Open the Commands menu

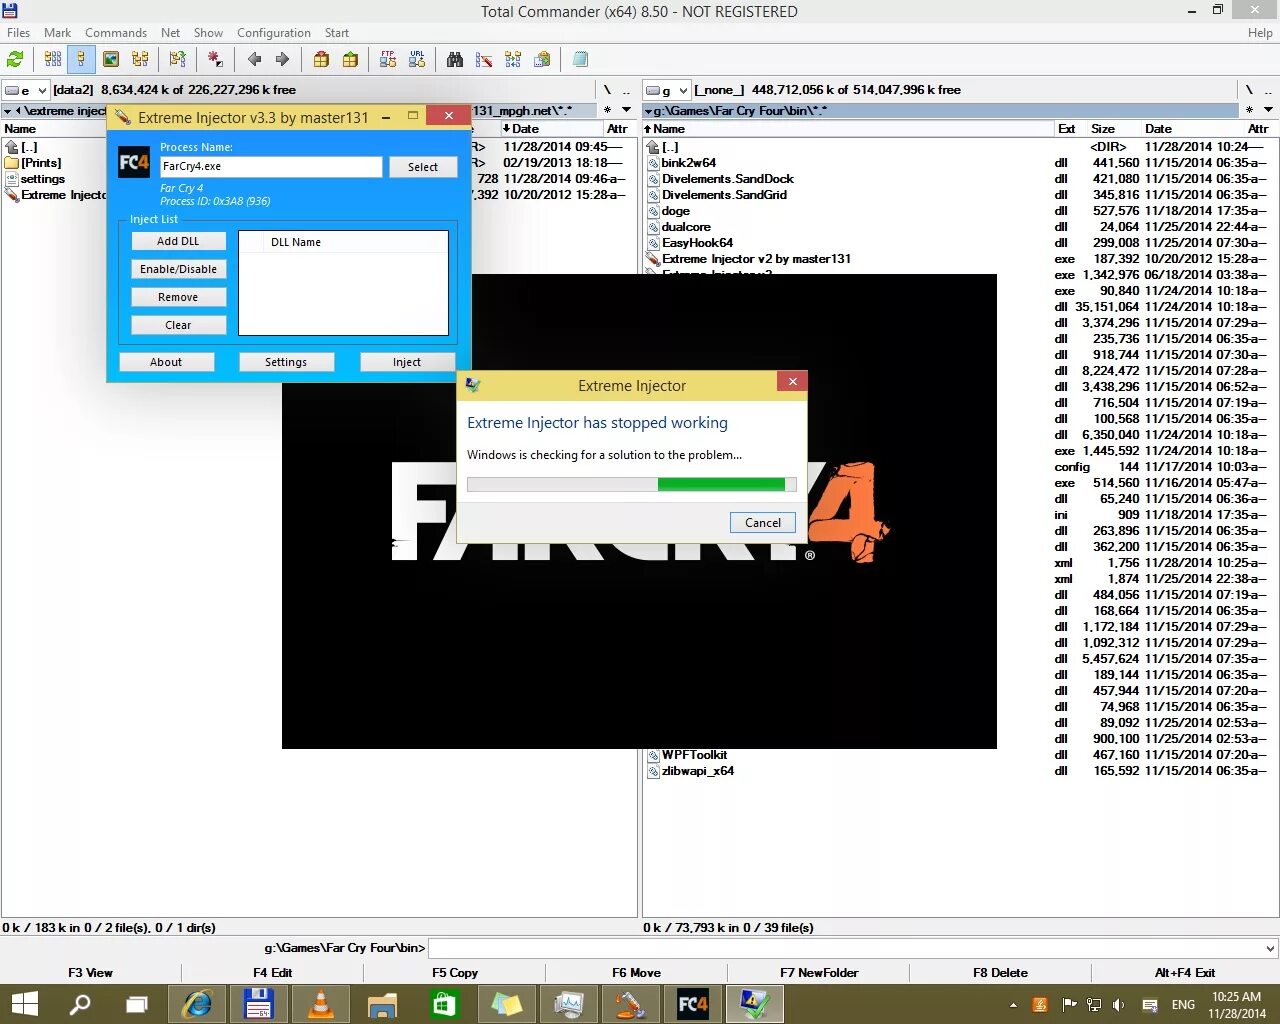coord(116,33)
